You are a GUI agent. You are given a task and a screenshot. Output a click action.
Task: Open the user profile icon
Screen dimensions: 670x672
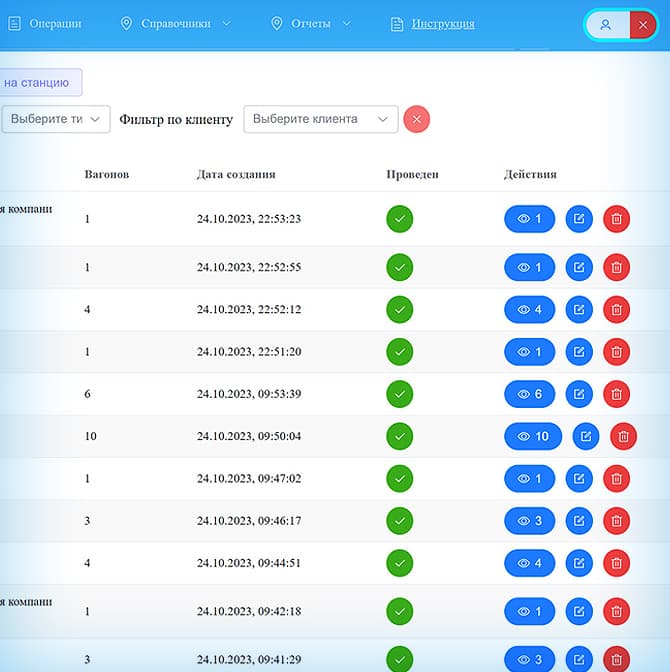click(605, 25)
